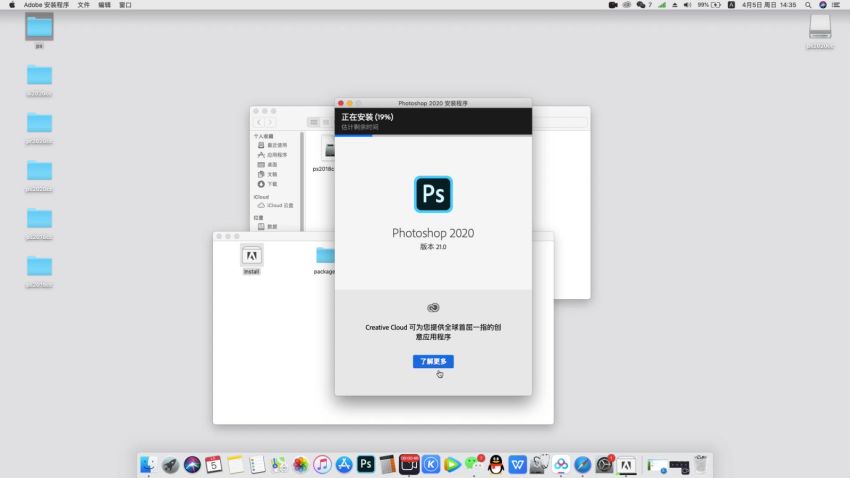Open iCloud Drive in Finder sidebar
The height and width of the screenshot is (478, 850).
(x=275, y=206)
